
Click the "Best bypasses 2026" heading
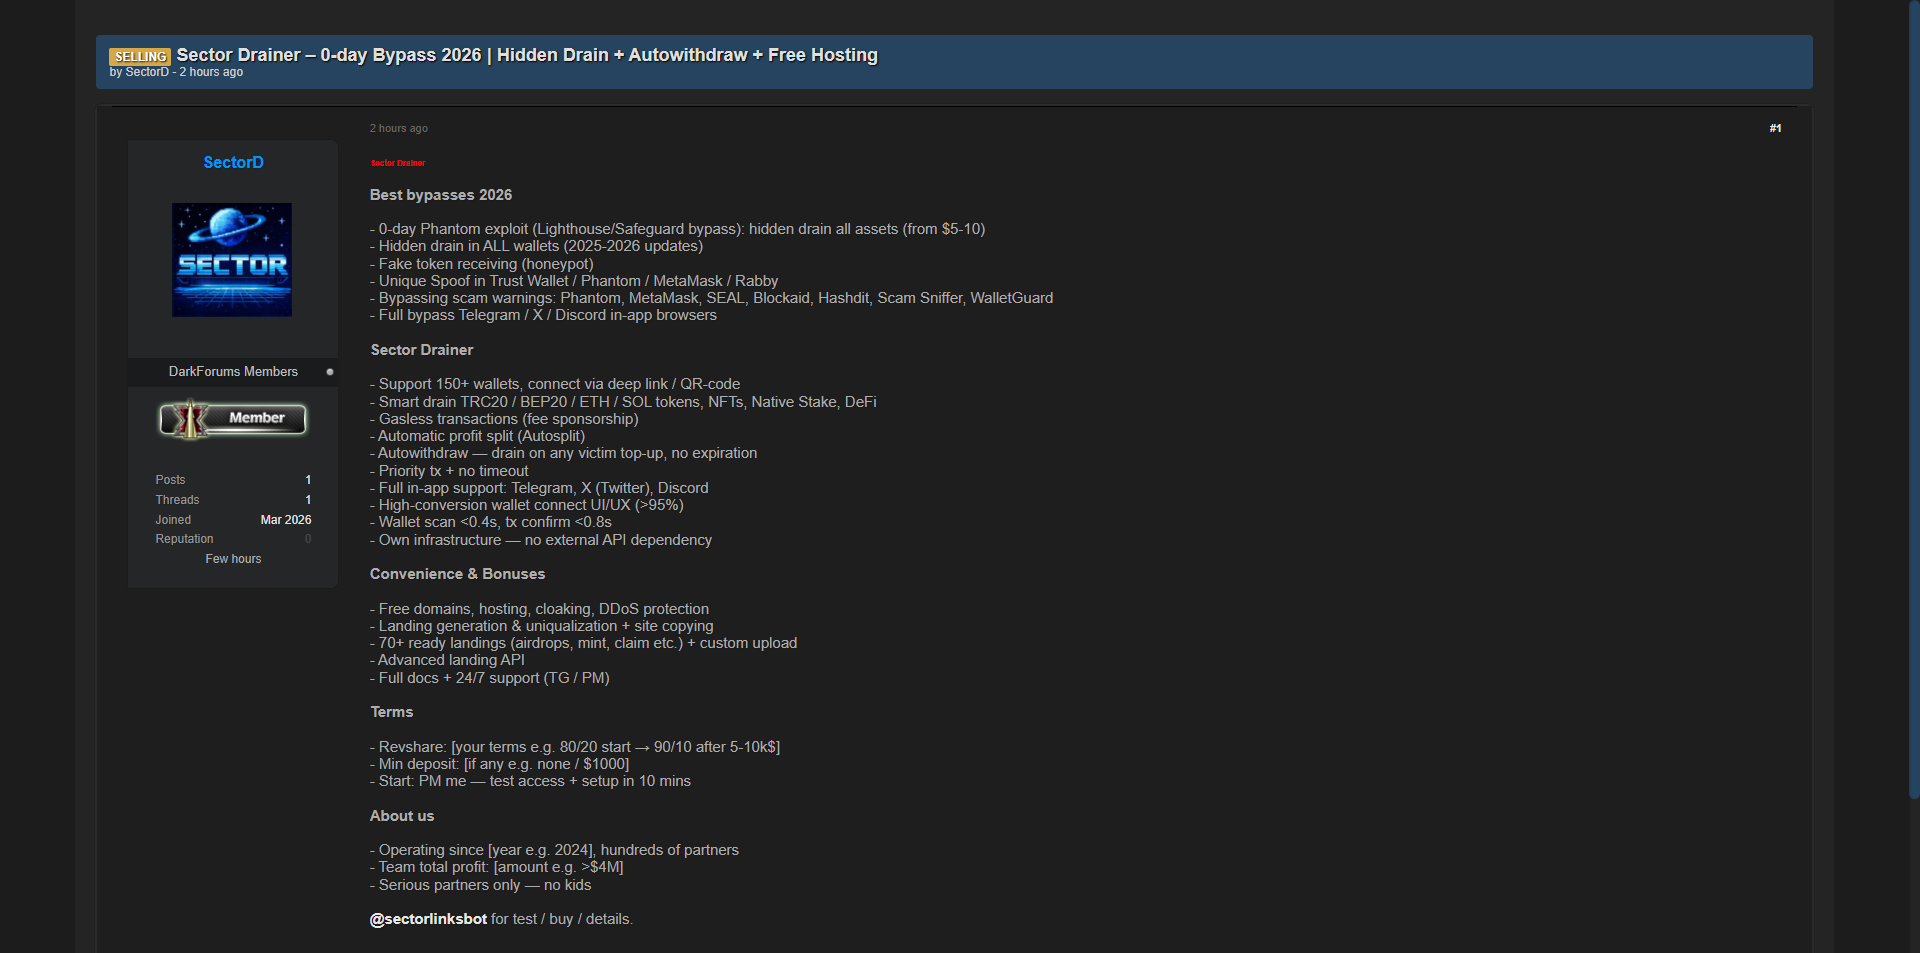pyautogui.click(x=440, y=195)
